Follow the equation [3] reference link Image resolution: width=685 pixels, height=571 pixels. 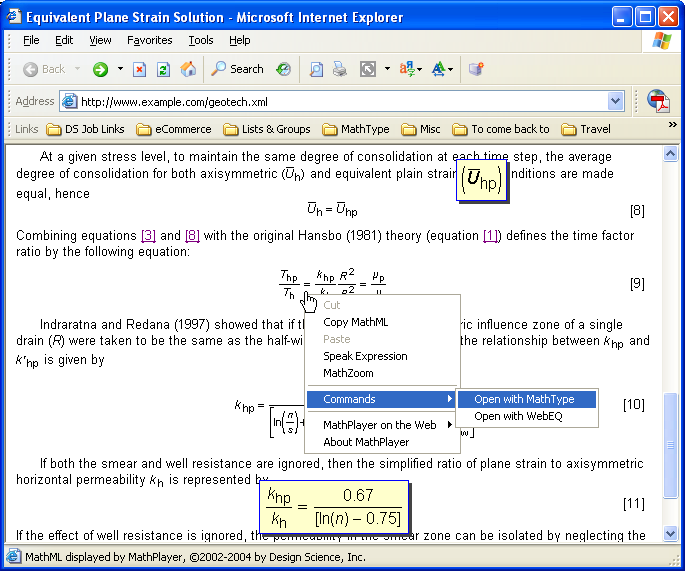[148, 235]
